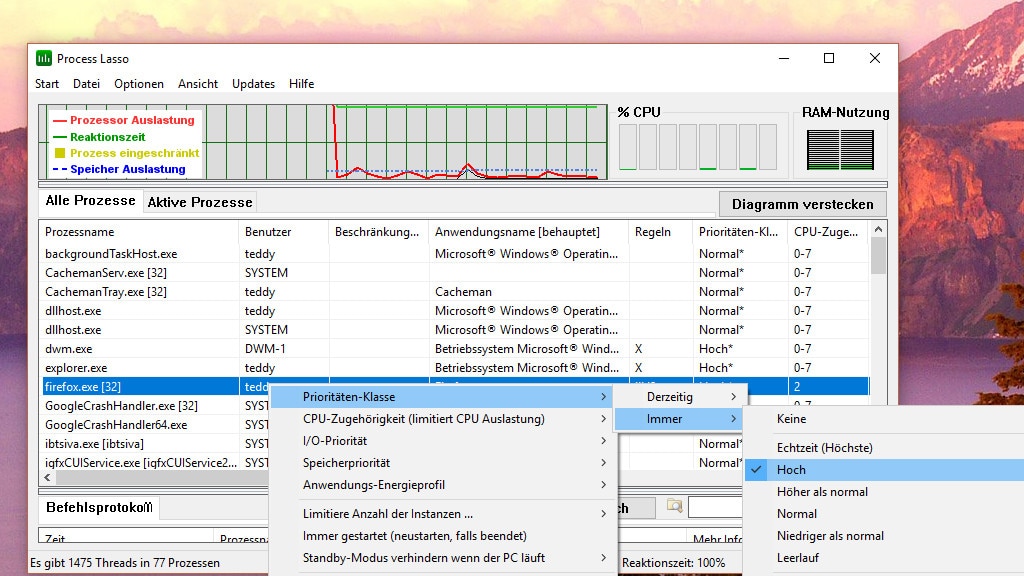1024x576 pixels.
Task: Expand CPU-Zugehörigkeit (limitiert CPU Auslastung) submenu
Action: pyautogui.click(x=443, y=419)
